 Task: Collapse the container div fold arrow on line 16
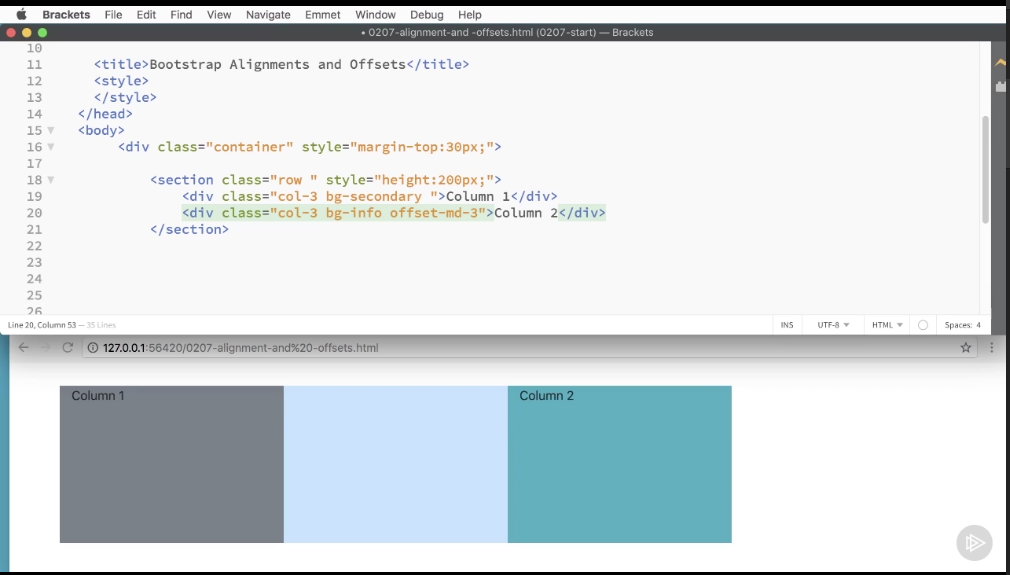(x=51, y=147)
